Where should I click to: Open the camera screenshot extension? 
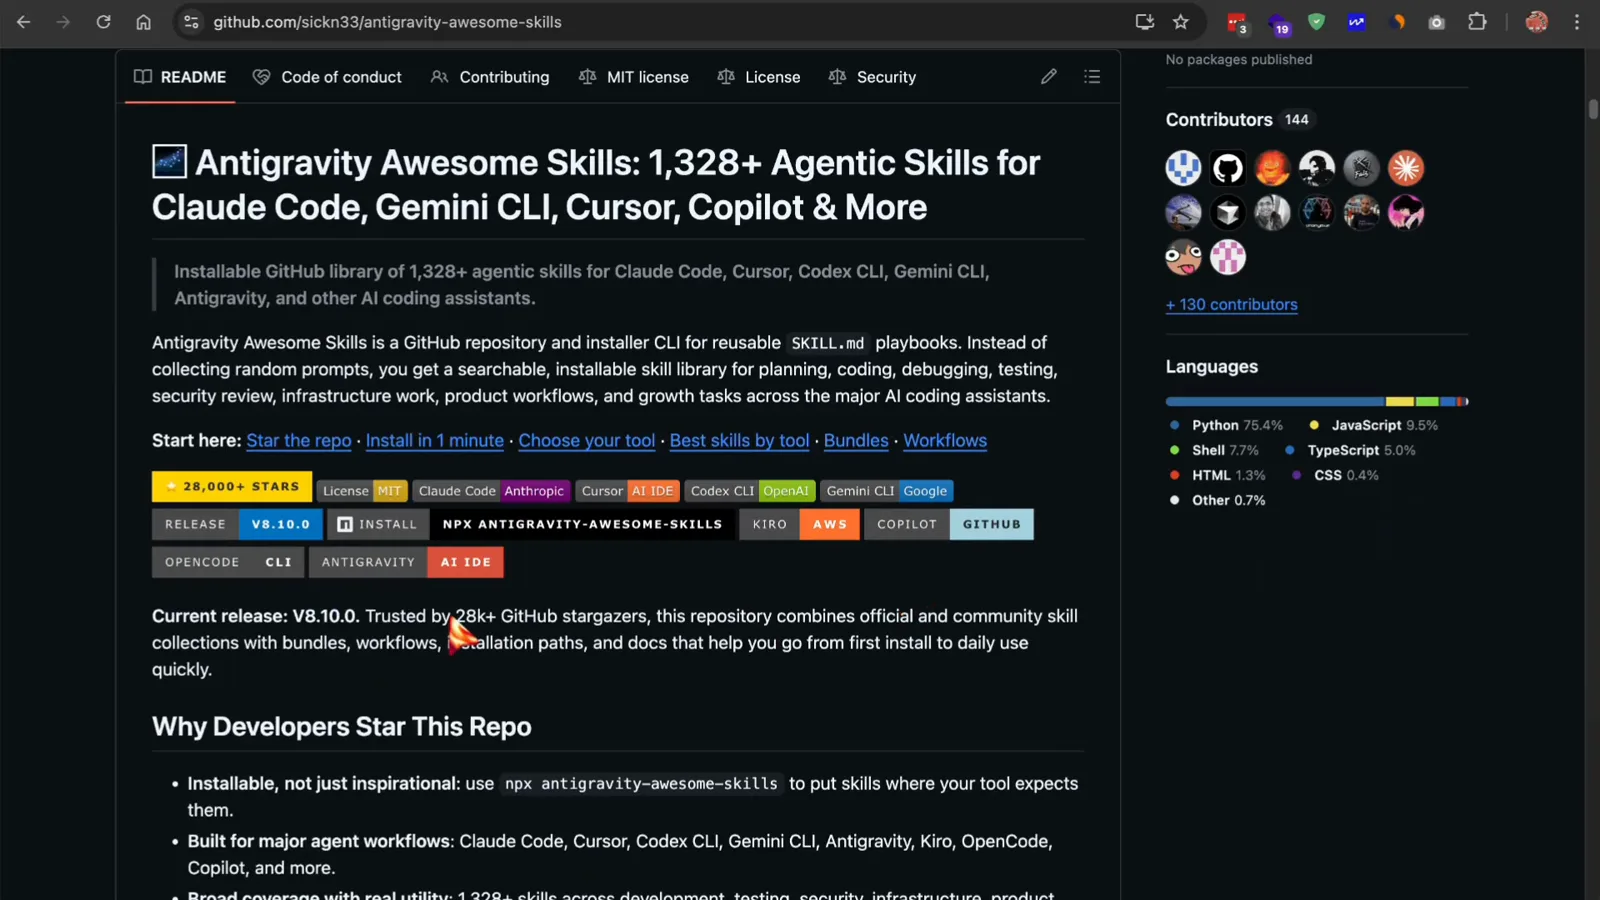point(1436,22)
